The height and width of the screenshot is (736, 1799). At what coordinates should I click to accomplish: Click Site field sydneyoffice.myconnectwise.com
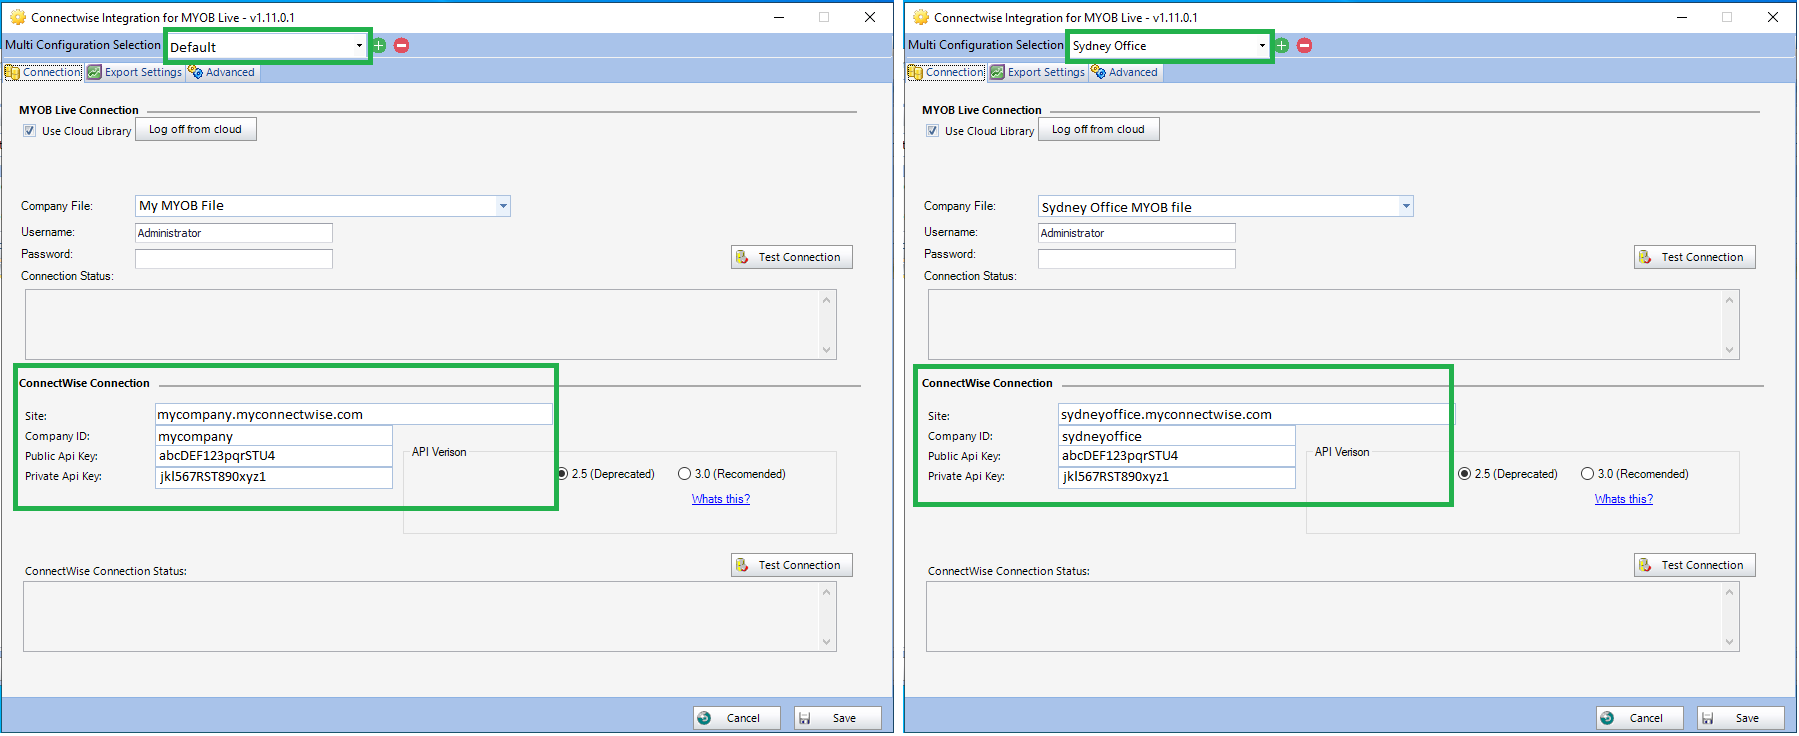click(x=1257, y=414)
